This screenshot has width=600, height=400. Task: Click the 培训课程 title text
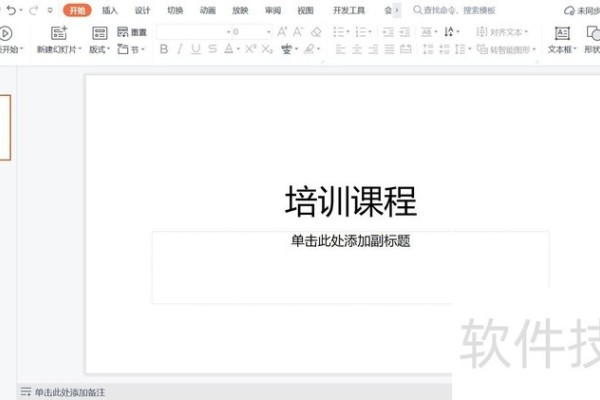click(351, 201)
